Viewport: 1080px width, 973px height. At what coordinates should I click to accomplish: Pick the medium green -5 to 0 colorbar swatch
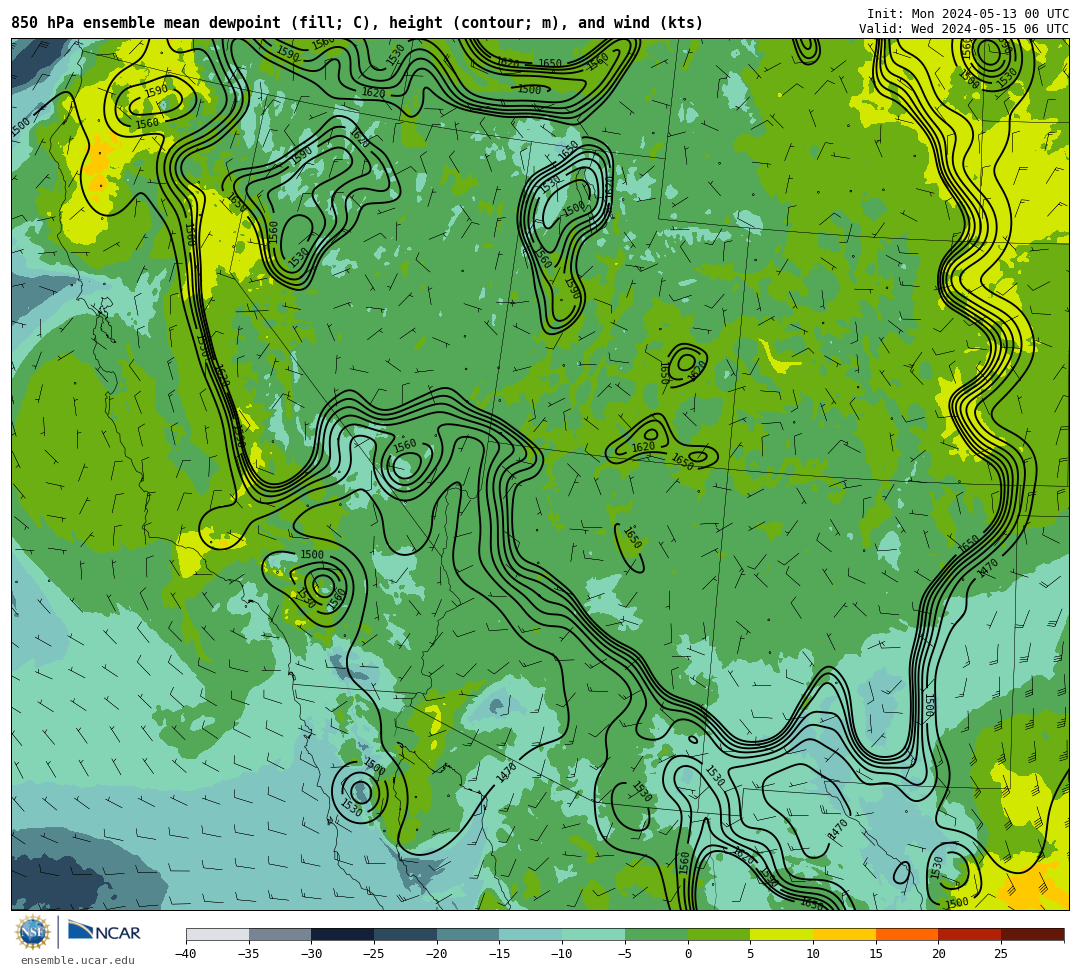point(656,934)
